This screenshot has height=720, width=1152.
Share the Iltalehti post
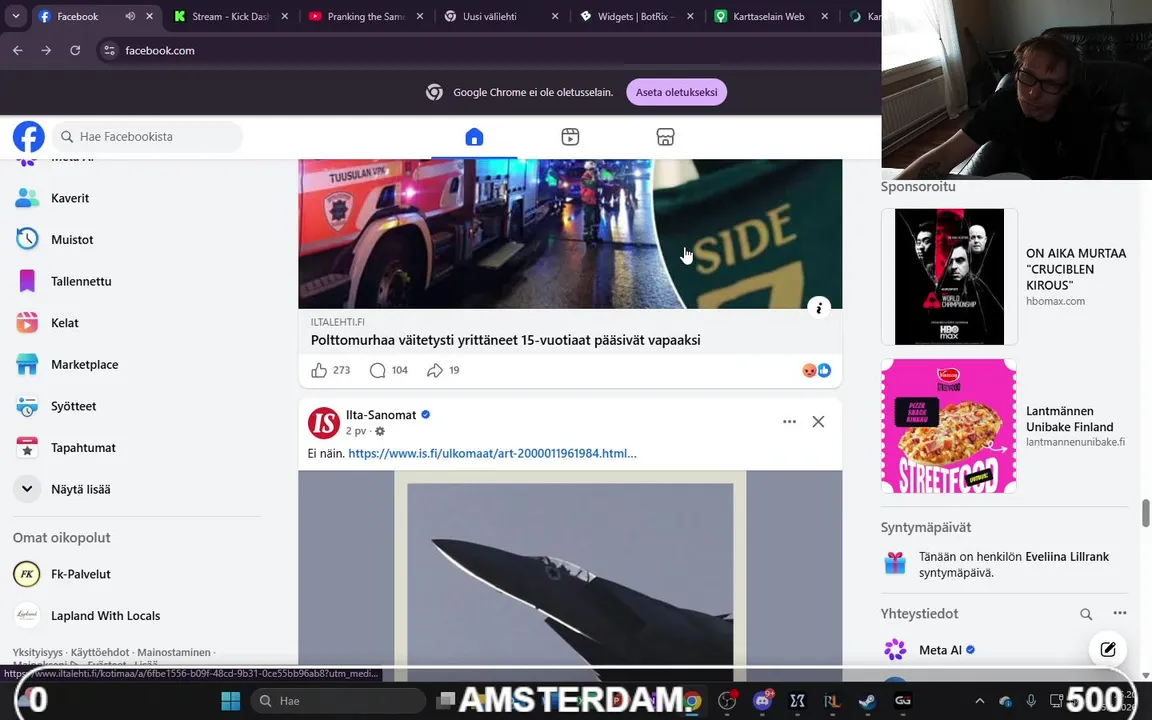click(x=434, y=370)
